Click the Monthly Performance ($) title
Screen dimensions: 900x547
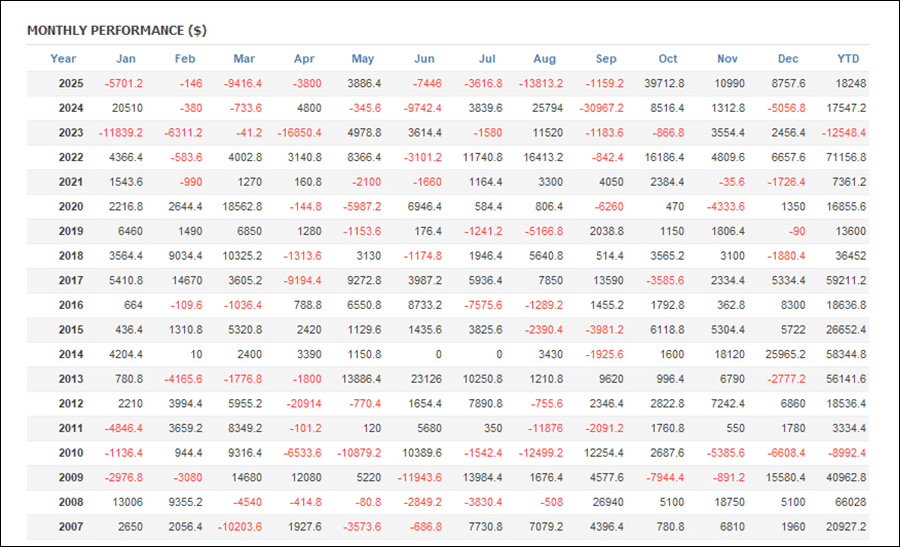coord(116,30)
